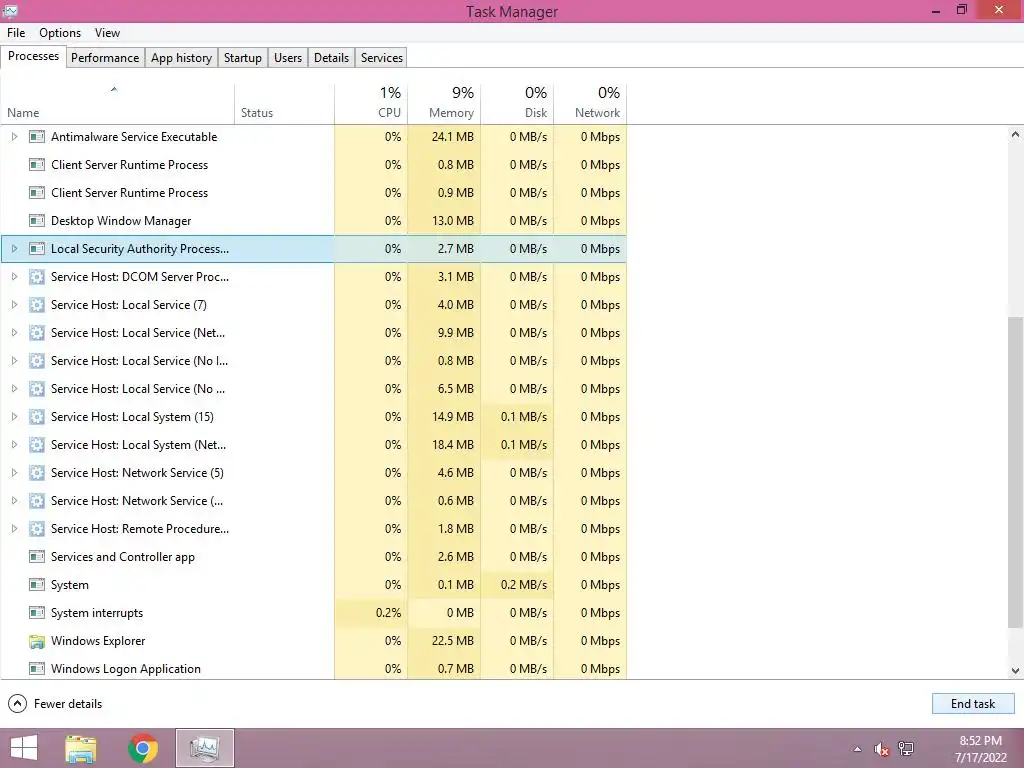1024x768 pixels.
Task: Launch Google Chrome from the taskbar
Action: [143, 748]
